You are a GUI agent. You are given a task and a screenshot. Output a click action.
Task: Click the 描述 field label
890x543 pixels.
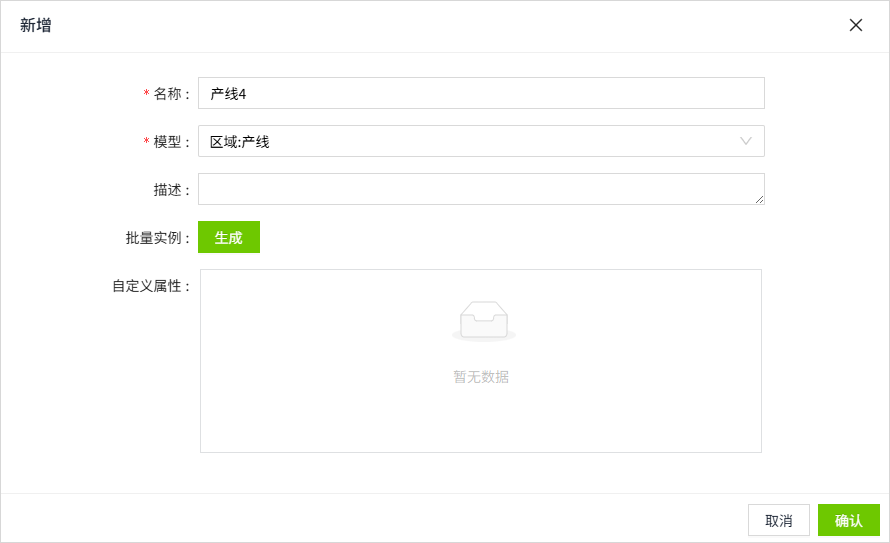167,190
